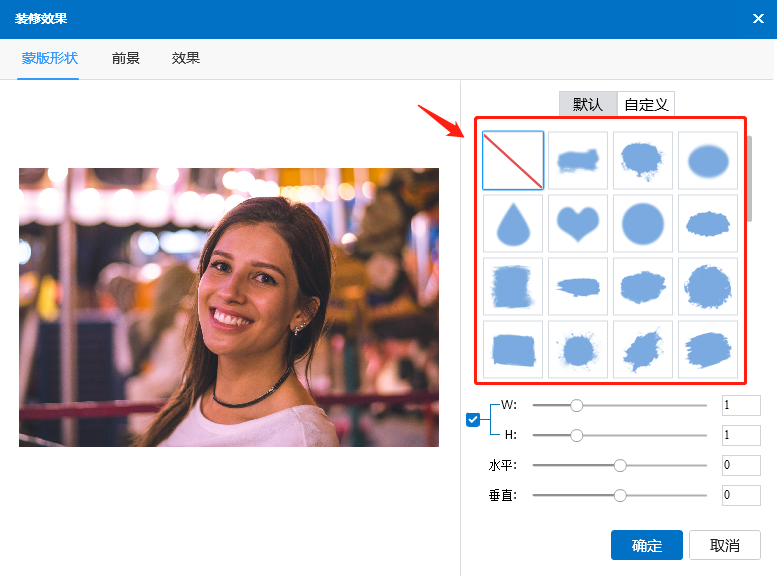Viewport: 777px width, 576px height.
Task: Choose the thin tapered brush stroke mask
Action: click(x=578, y=287)
